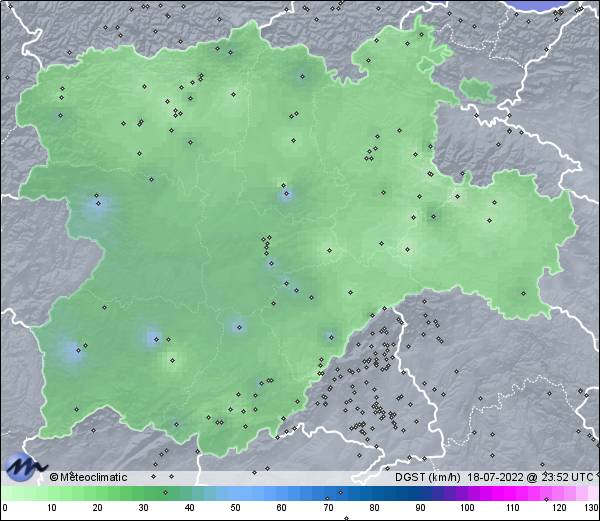Pick the magenta color above 110

[513, 493]
